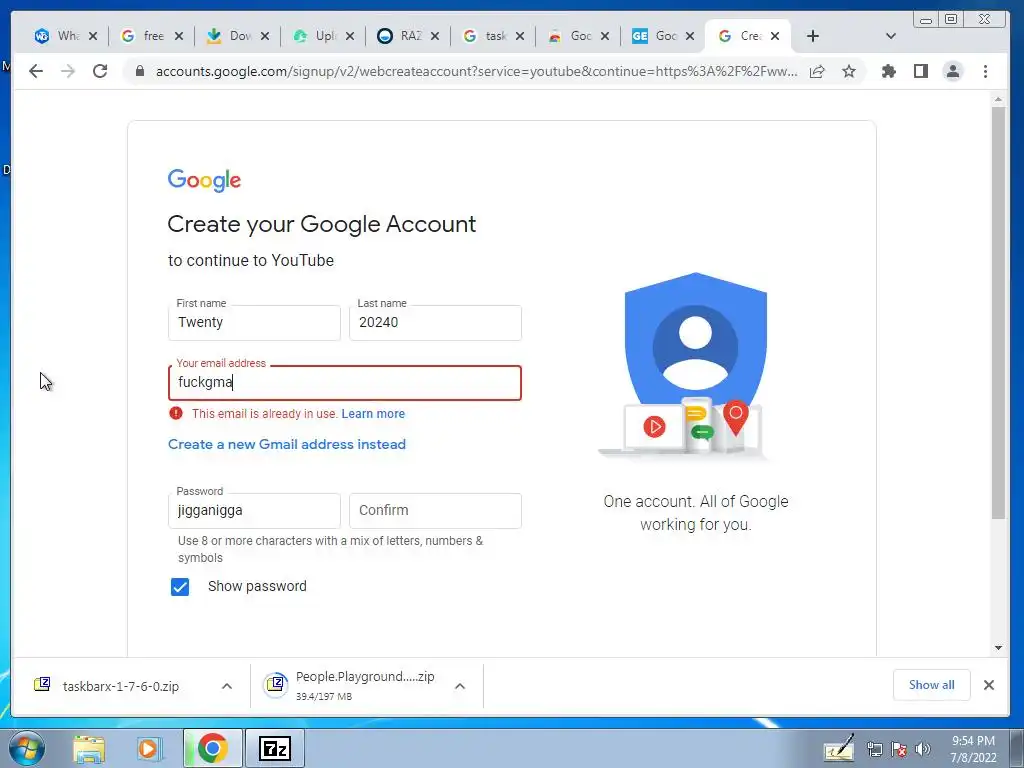This screenshot has height=768, width=1024.
Task: Close the 'free' tab
Action: pos(178,36)
